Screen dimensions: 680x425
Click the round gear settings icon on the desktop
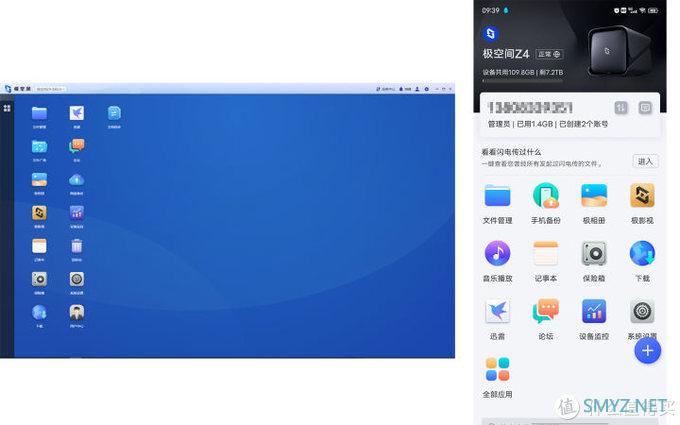click(77, 279)
